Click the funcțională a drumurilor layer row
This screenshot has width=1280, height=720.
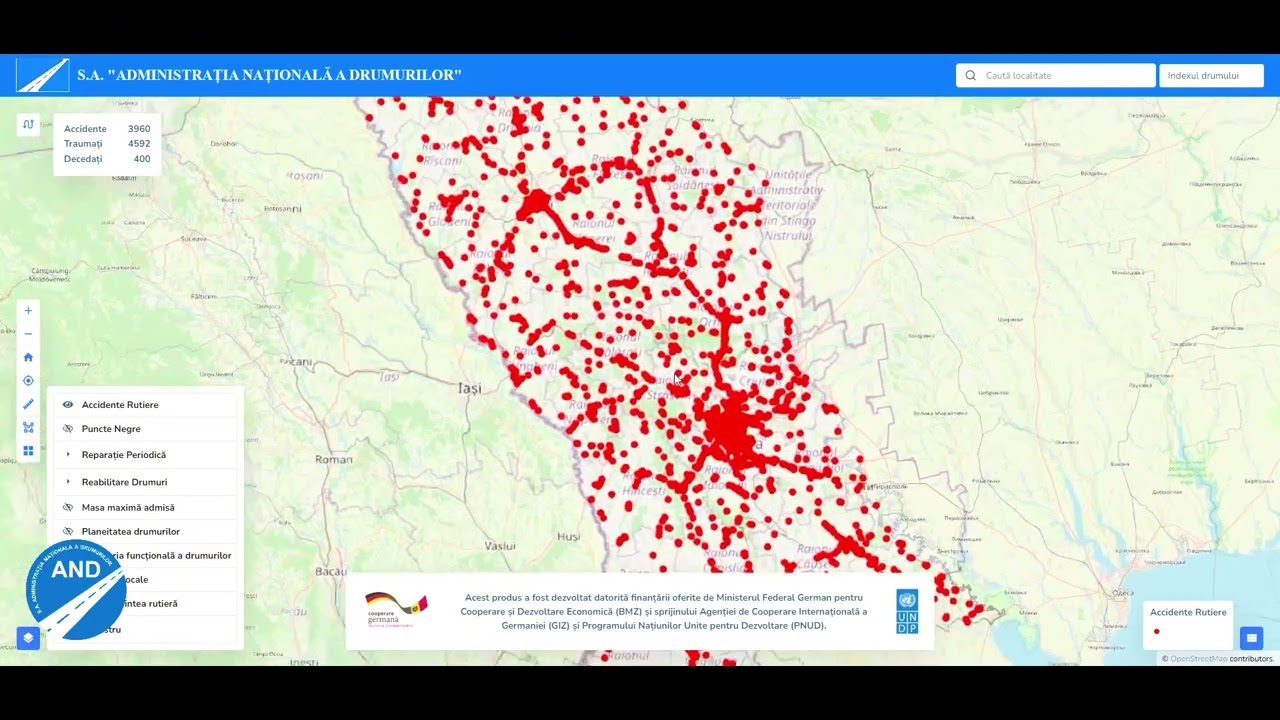coord(146,556)
